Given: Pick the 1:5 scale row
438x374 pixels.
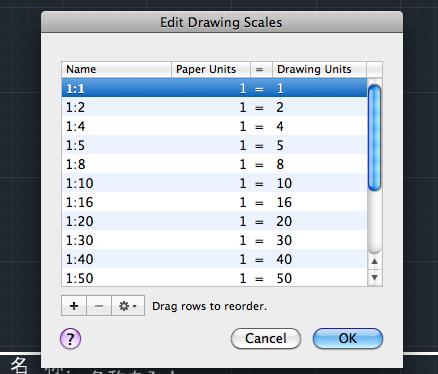Looking at the screenshot, I should [x=214, y=145].
